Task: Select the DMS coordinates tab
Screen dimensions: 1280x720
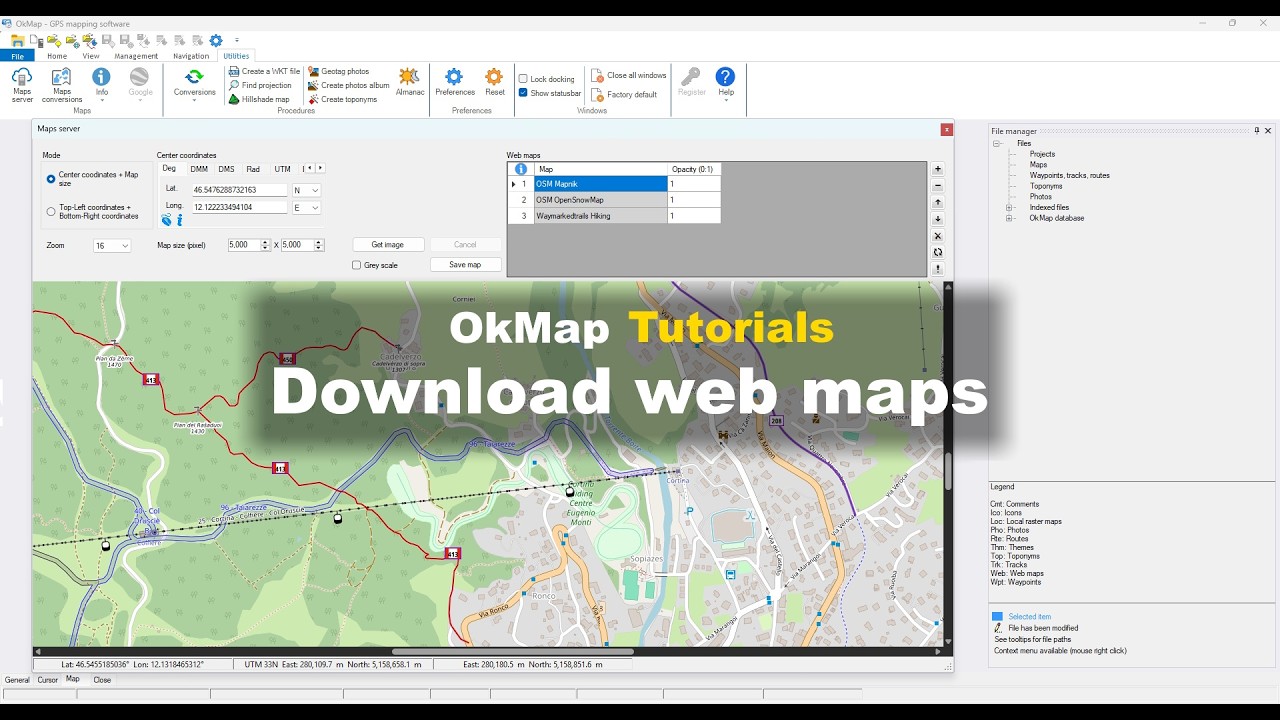Action: pos(227,169)
